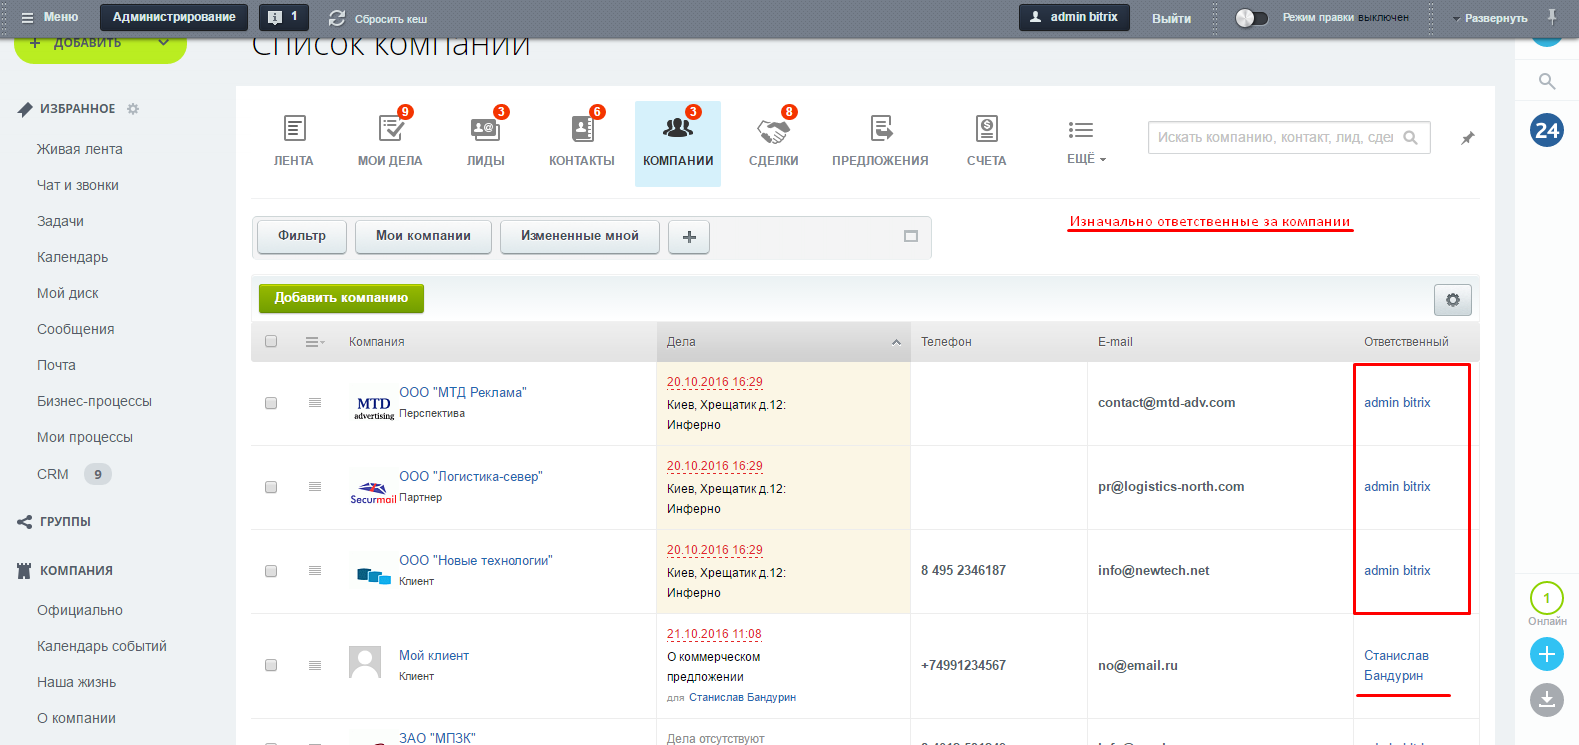Open Задачи in sidebar
The height and width of the screenshot is (745, 1579).
point(60,221)
